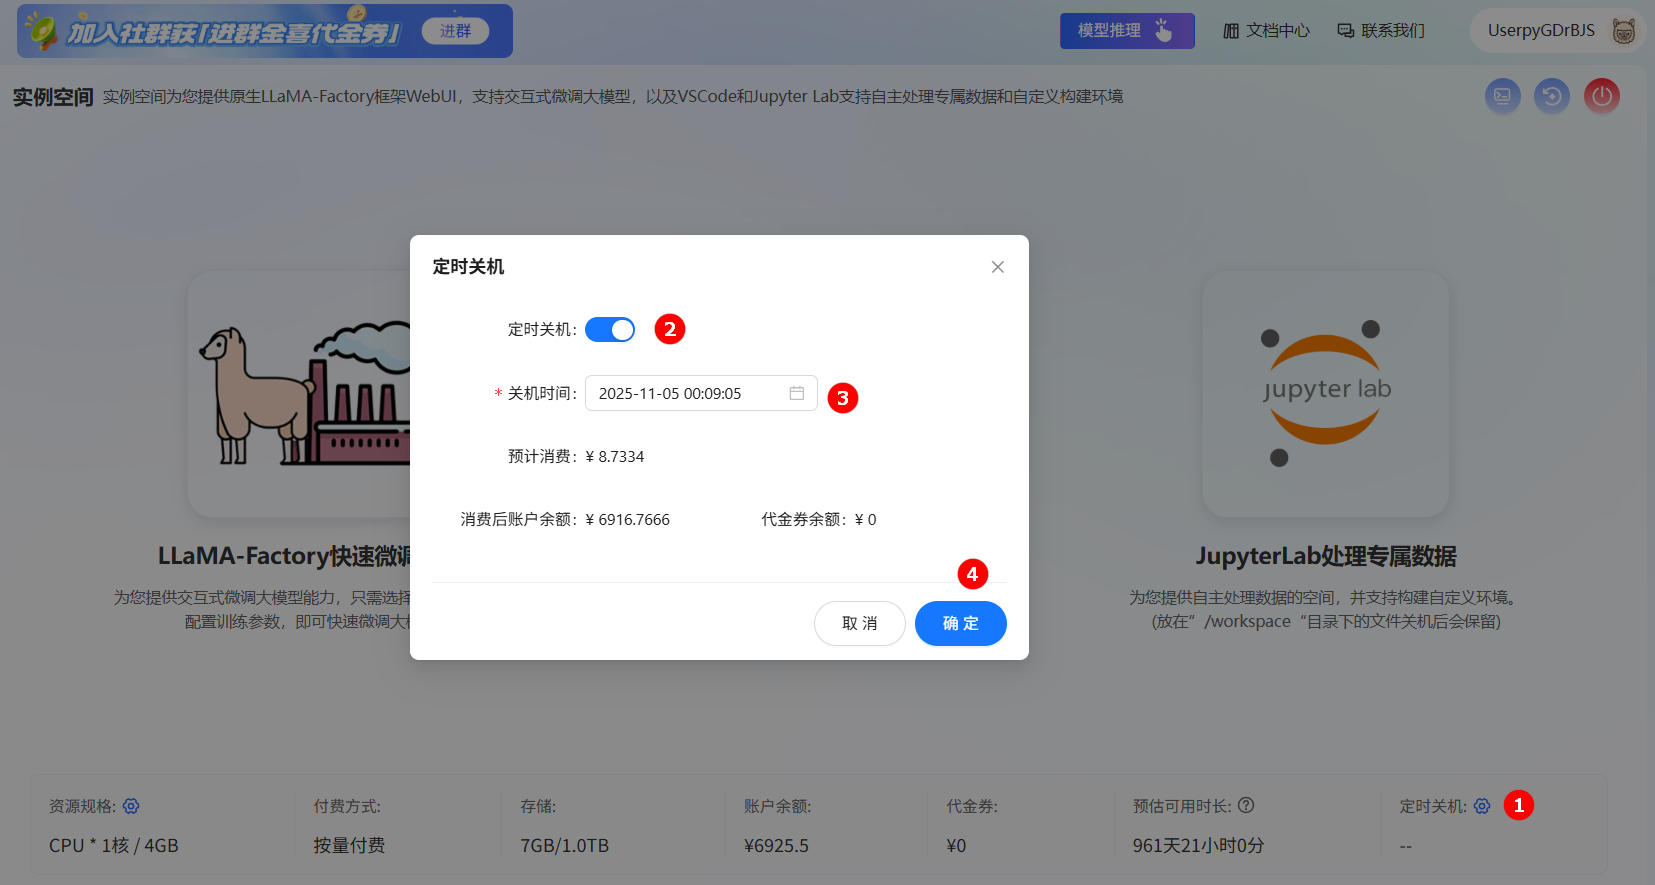Click the pointer hand icon in 模型推理

pos(1163,30)
